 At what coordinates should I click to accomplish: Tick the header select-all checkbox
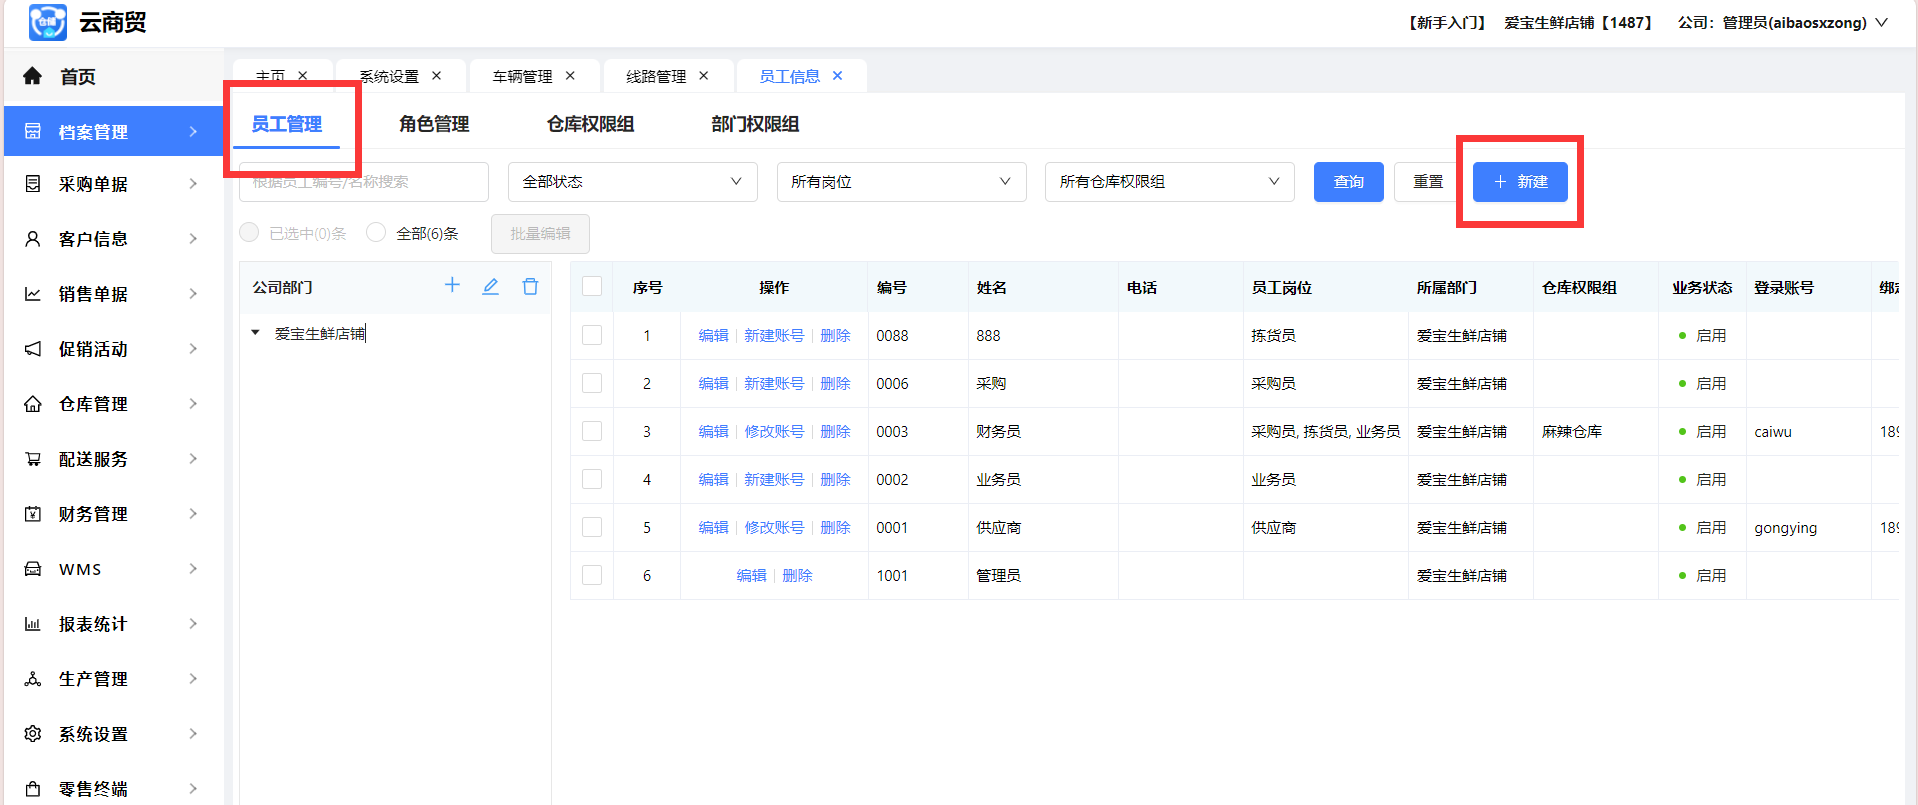pos(592,287)
